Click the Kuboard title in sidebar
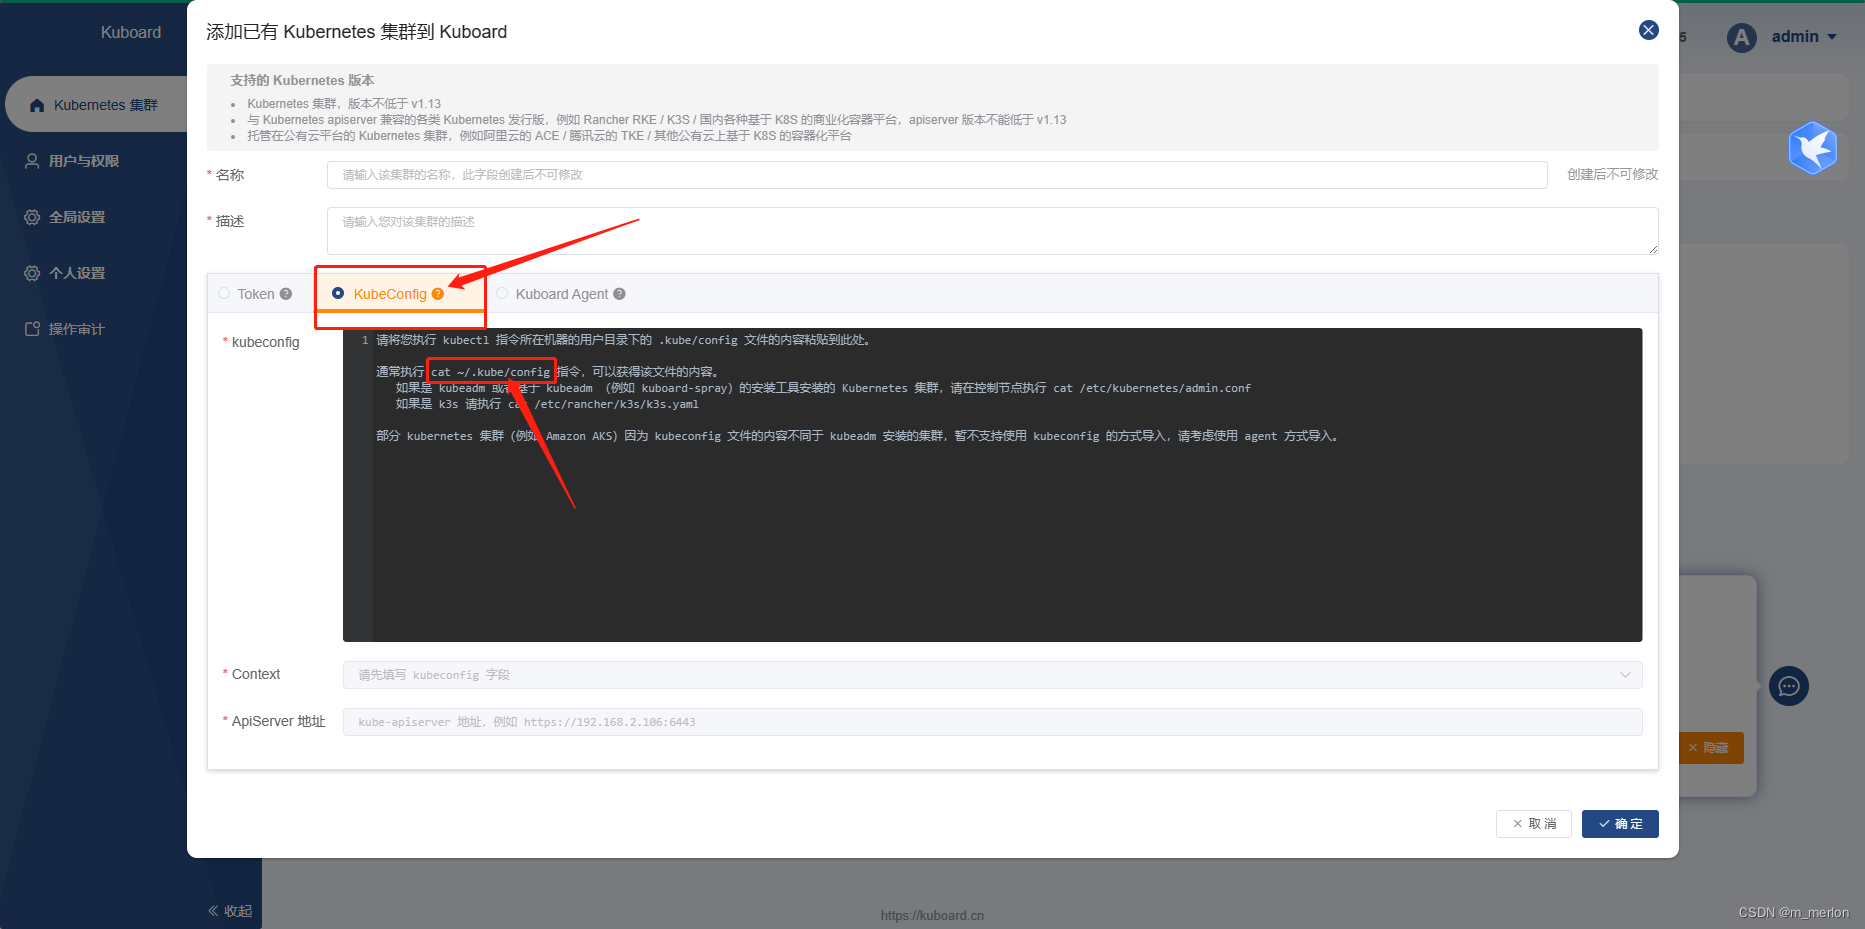1865x929 pixels. click(x=131, y=32)
